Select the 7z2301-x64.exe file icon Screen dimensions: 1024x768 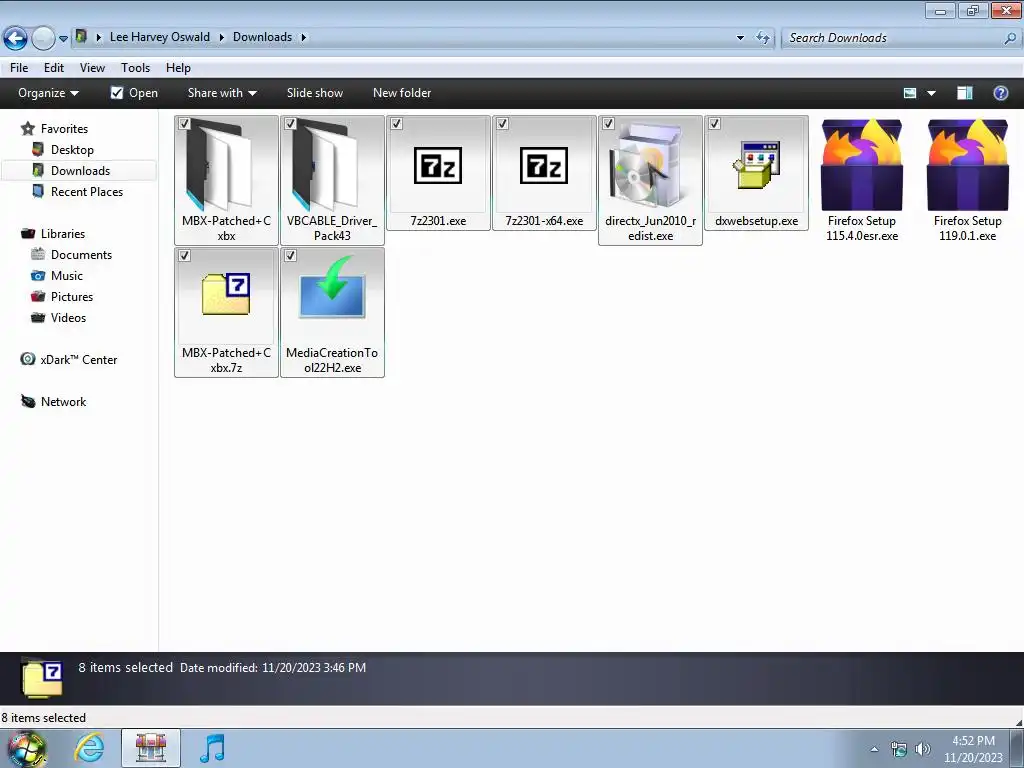click(543, 165)
